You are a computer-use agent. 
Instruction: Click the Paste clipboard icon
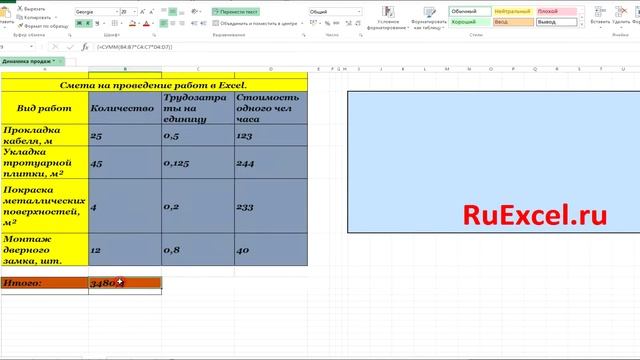pyautogui.click(x=5, y=13)
